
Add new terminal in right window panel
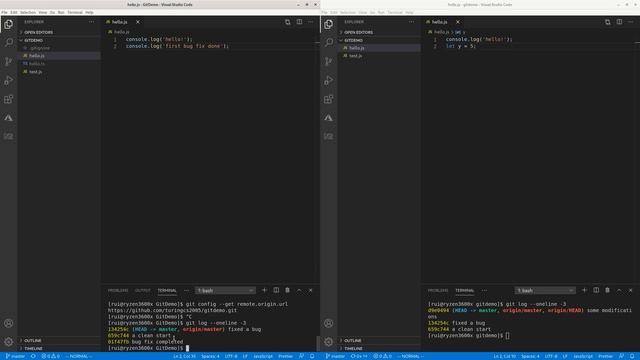(584, 290)
